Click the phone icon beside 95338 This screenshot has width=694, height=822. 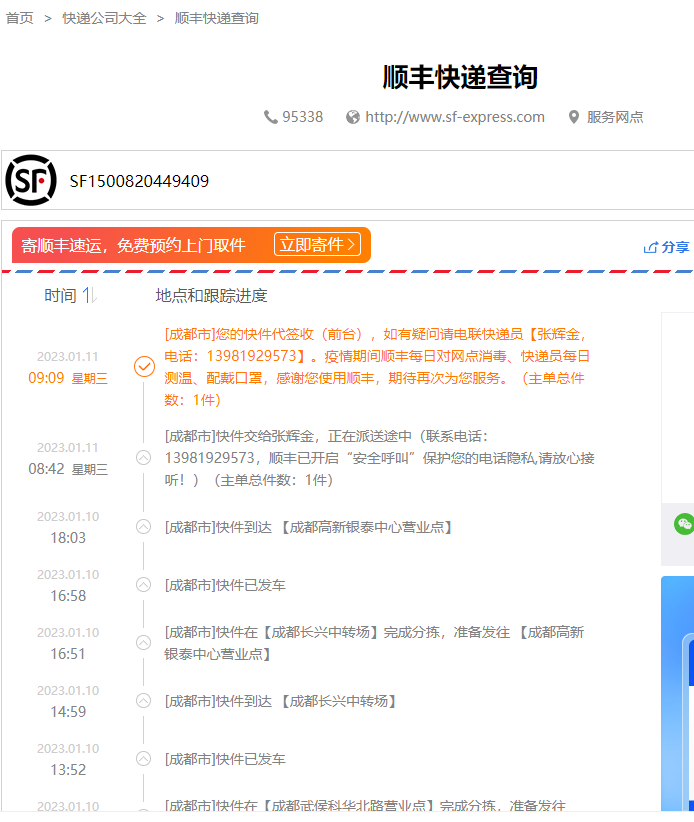pos(270,117)
